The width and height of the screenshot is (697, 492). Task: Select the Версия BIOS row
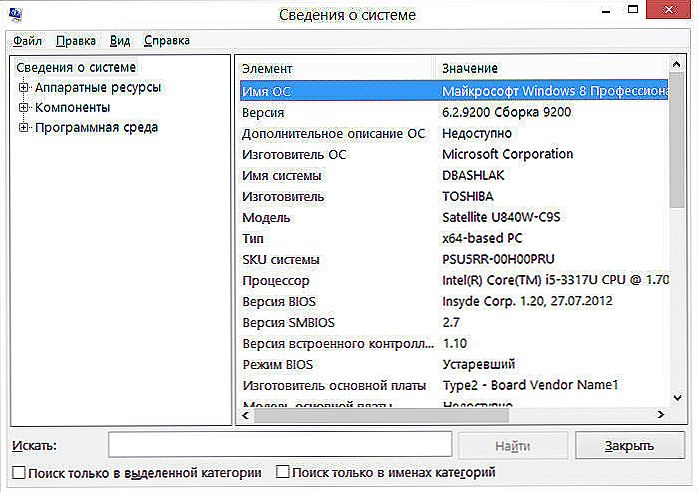click(454, 301)
